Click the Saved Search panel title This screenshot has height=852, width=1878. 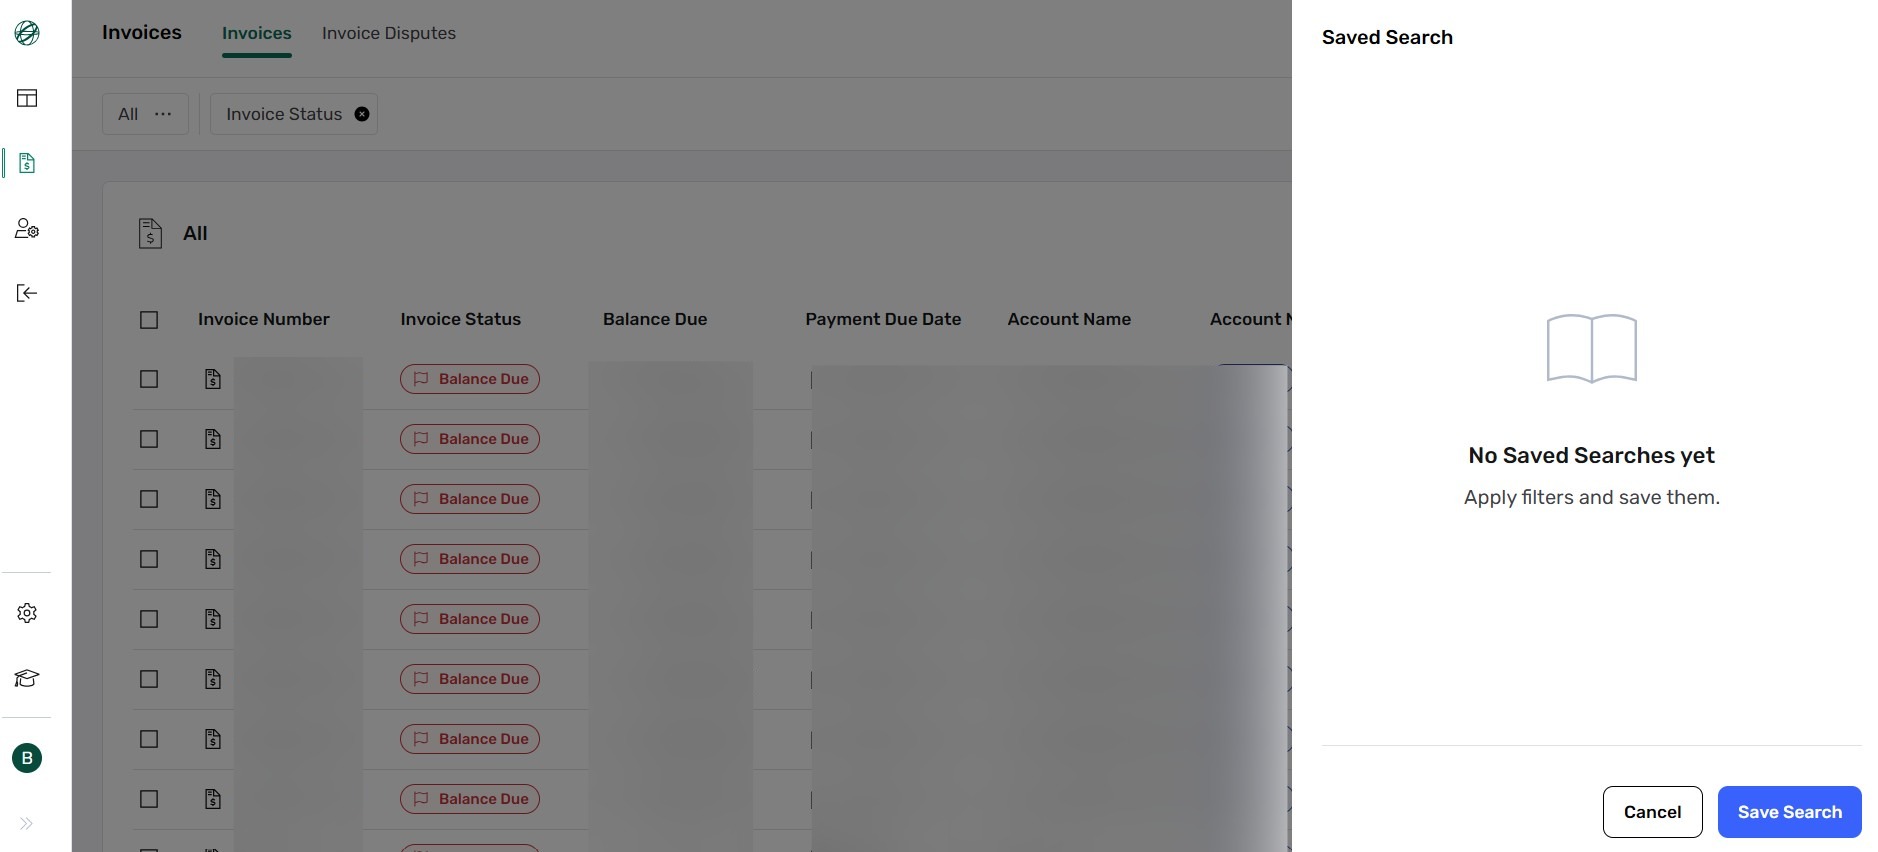[1387, 37]
